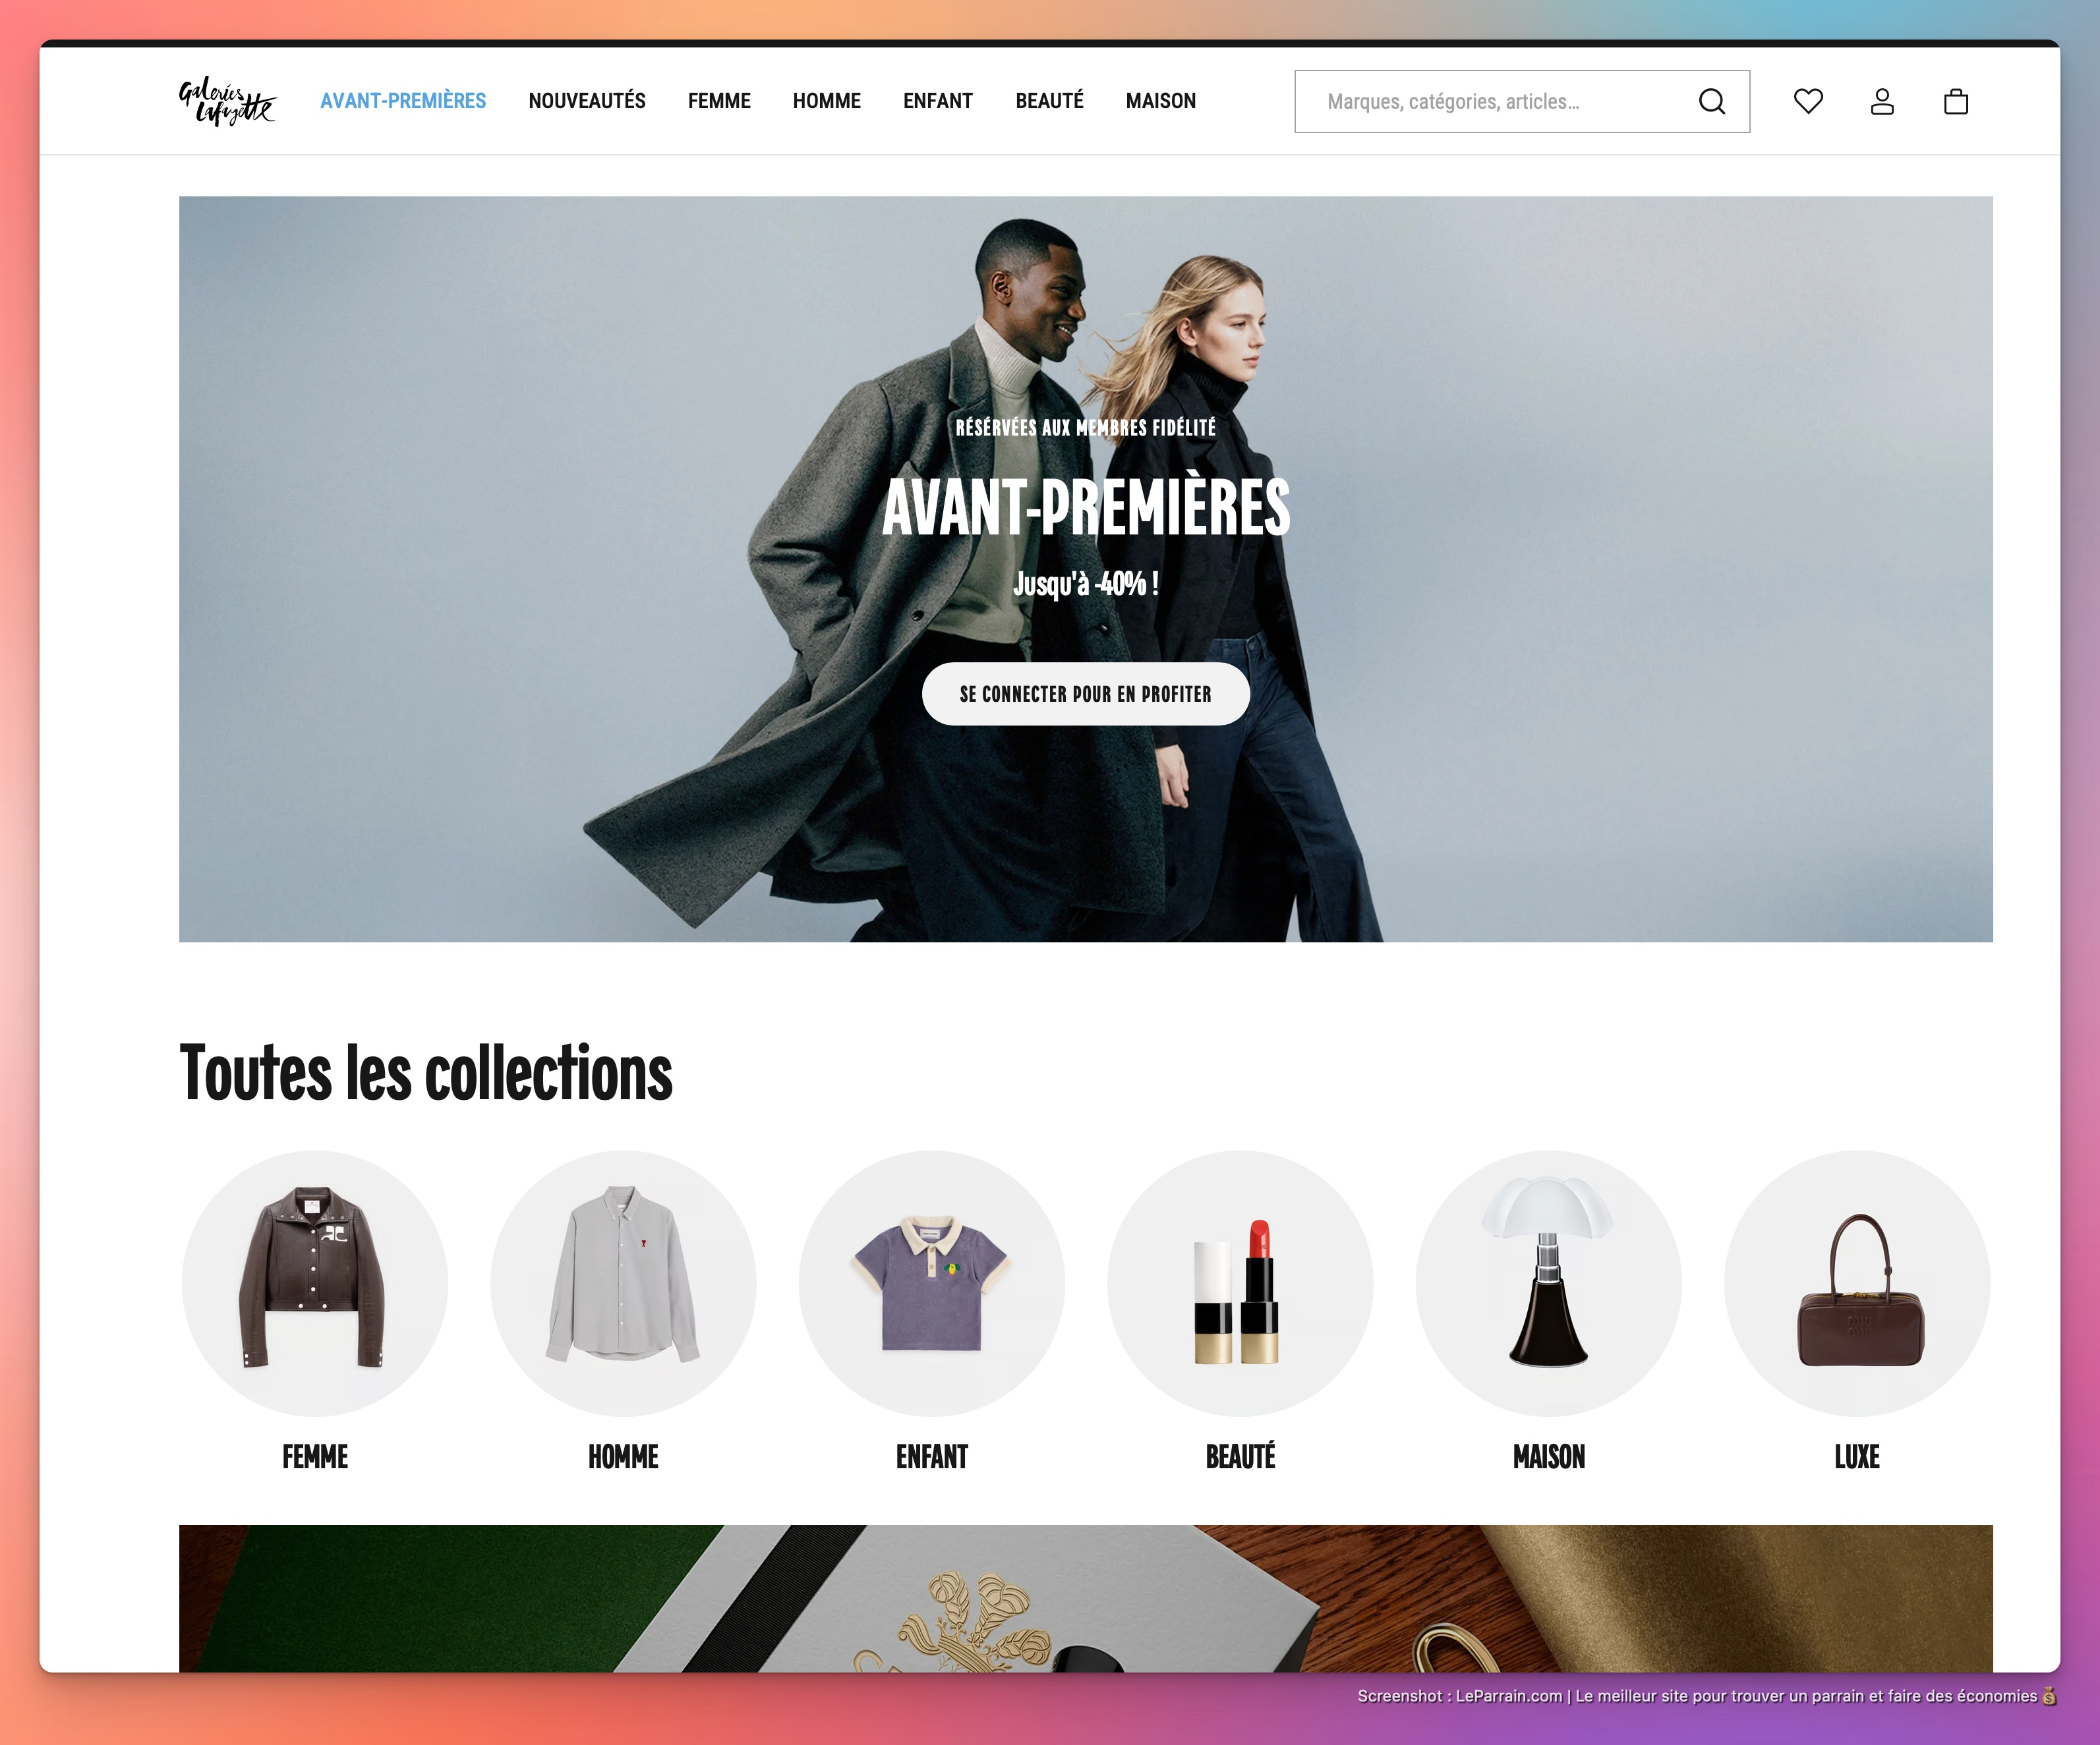Open the Beauté lipstick collection circle

pyautogui.click(x=1240, y=1283)
